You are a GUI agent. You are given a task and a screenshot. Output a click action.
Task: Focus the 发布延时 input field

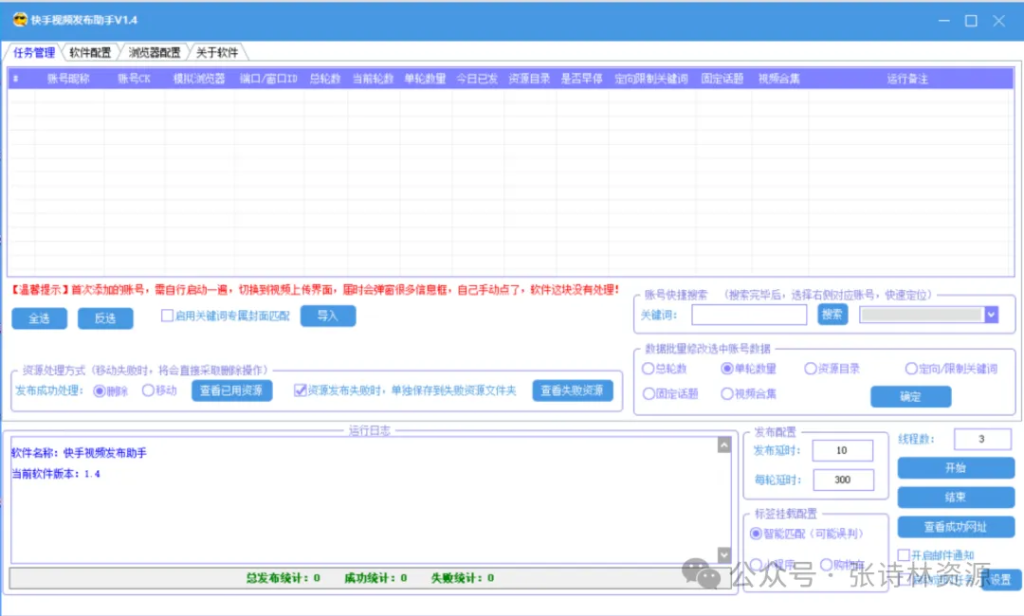(x=842, y=451)
